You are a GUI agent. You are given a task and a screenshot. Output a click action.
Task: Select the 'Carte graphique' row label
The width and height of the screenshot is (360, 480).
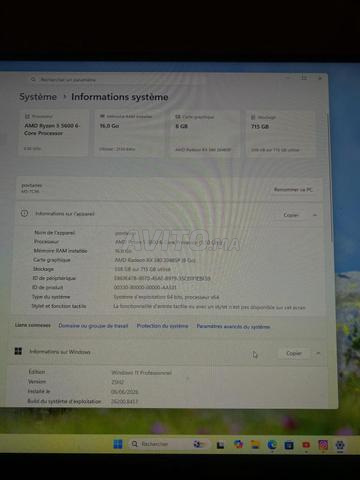pyautogui.click(x=52, y=260)
